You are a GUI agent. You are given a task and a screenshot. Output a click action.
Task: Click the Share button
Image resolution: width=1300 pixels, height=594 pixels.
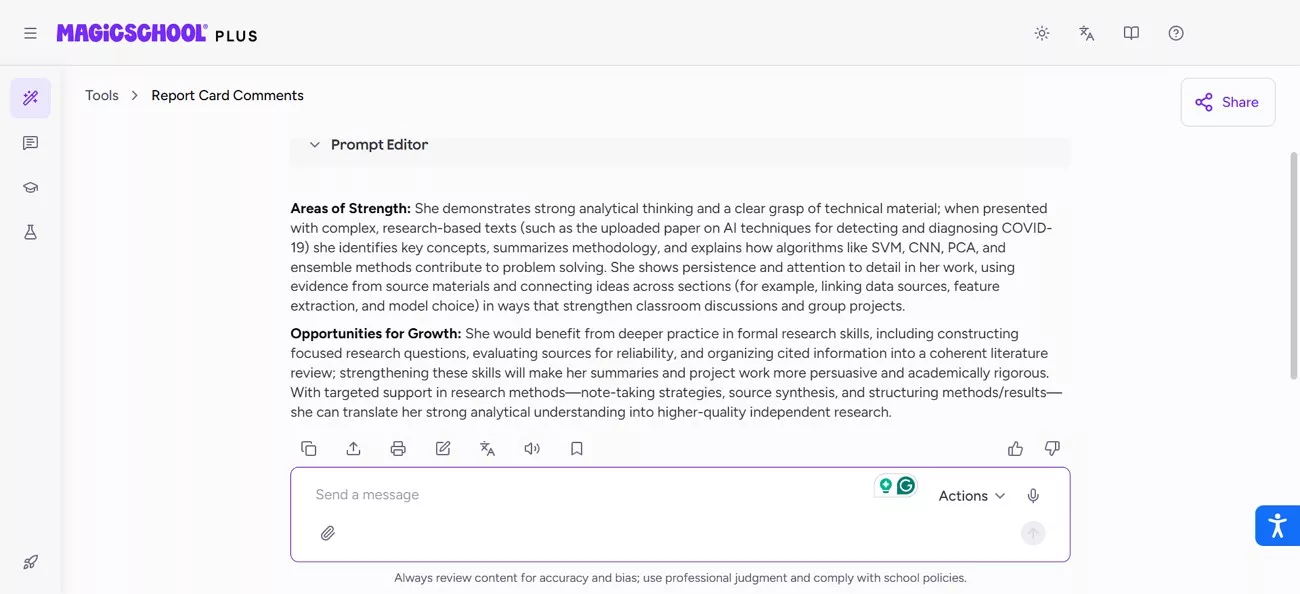tap(1227, 102)
